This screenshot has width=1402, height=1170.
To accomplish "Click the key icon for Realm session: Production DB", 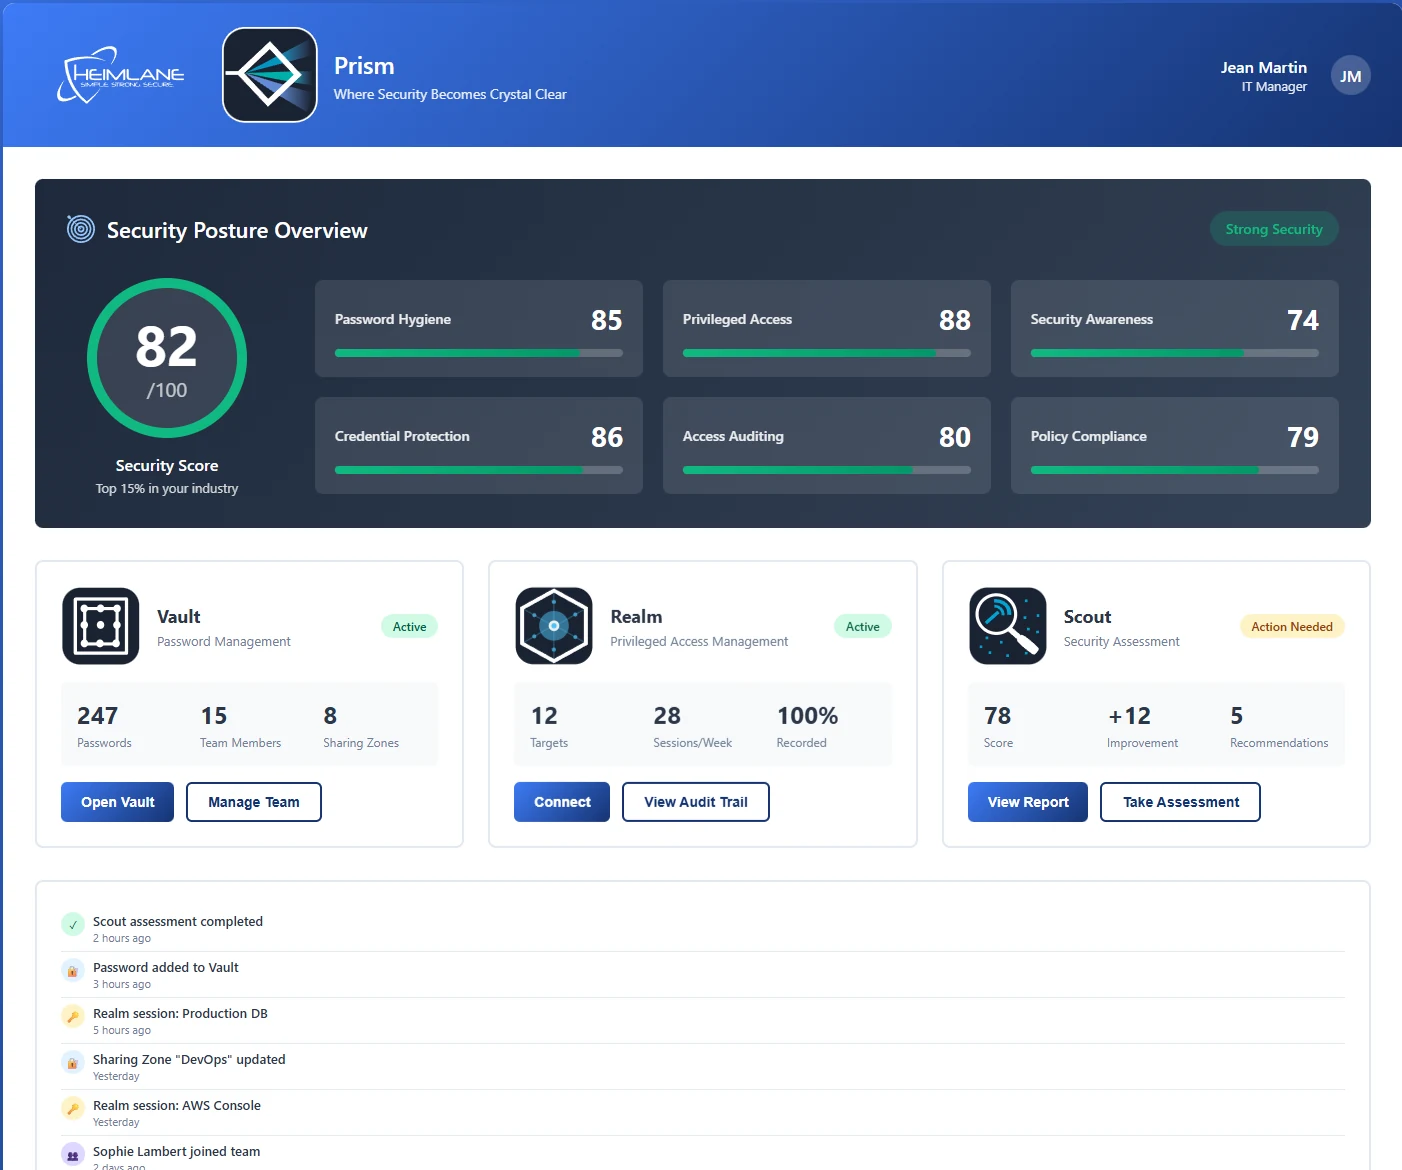I will point(73,1016).
